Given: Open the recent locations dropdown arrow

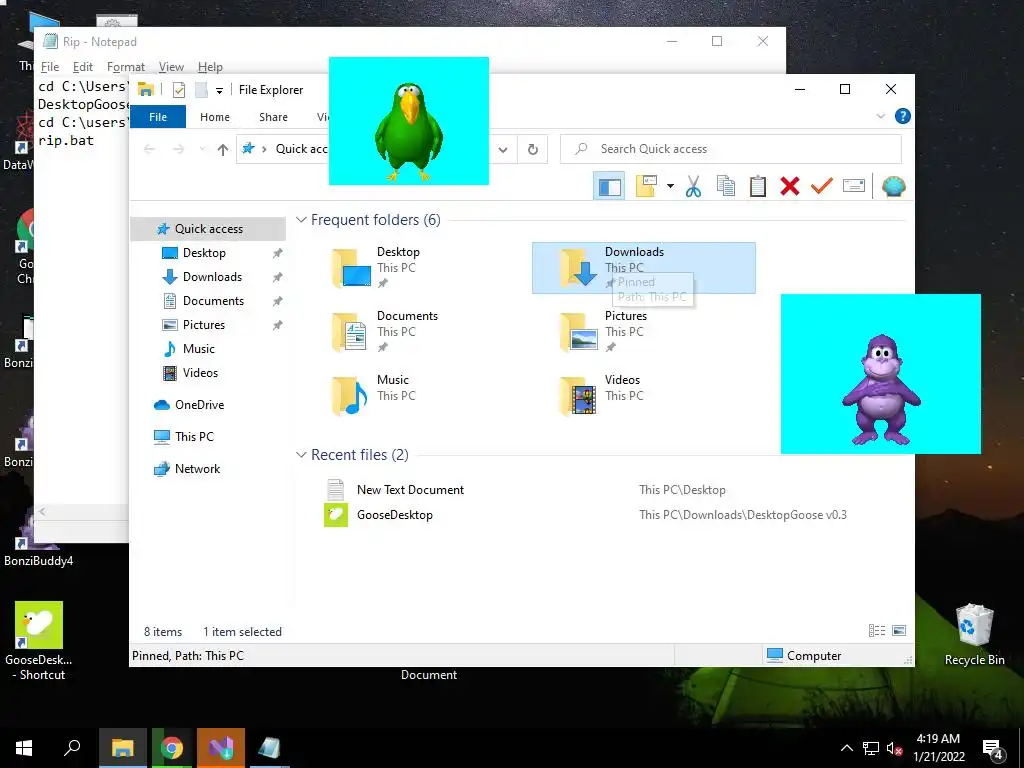Looking at the screenshot, I should pos(202,150).
